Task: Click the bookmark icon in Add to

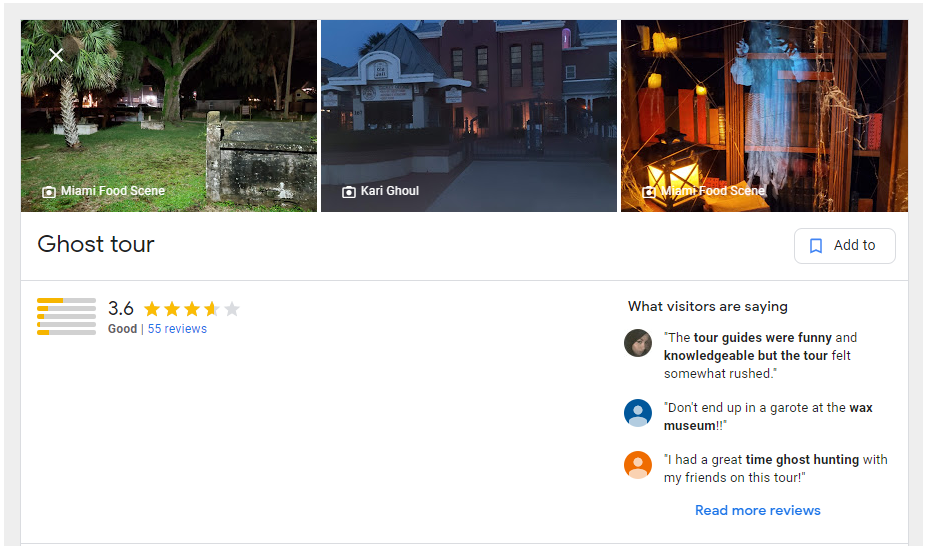Action: pyautogui.click(x=816, y=246)
